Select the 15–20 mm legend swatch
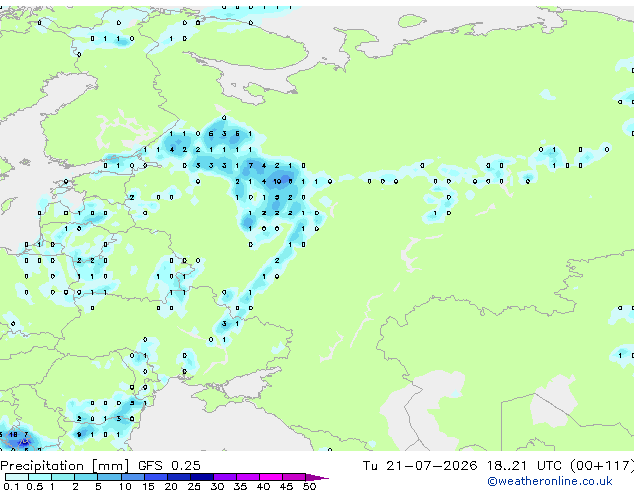This screenshot has height=490, width=634. [x=156, y=477]
